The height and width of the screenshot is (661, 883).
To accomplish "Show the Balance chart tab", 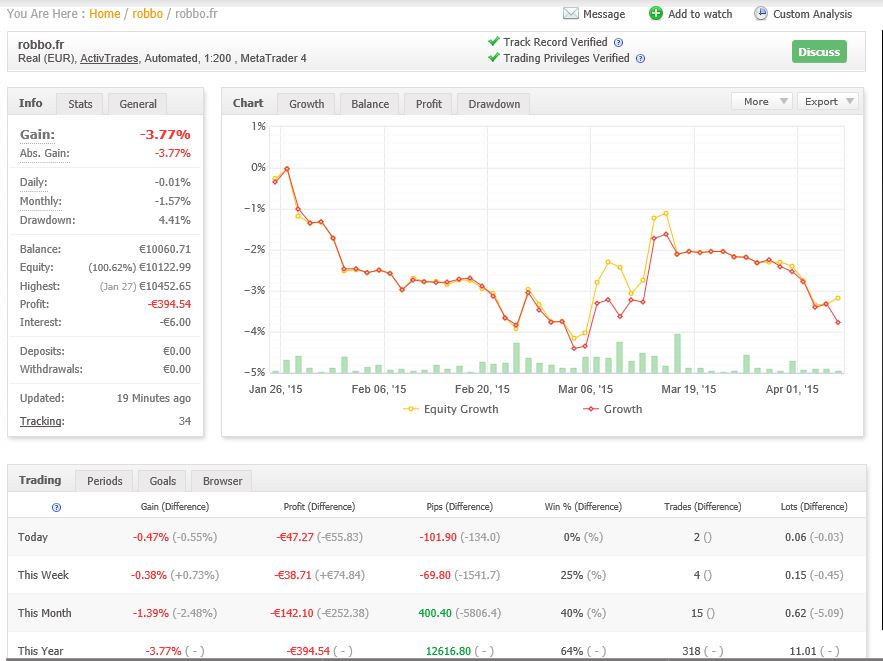I will coord(369,104).
